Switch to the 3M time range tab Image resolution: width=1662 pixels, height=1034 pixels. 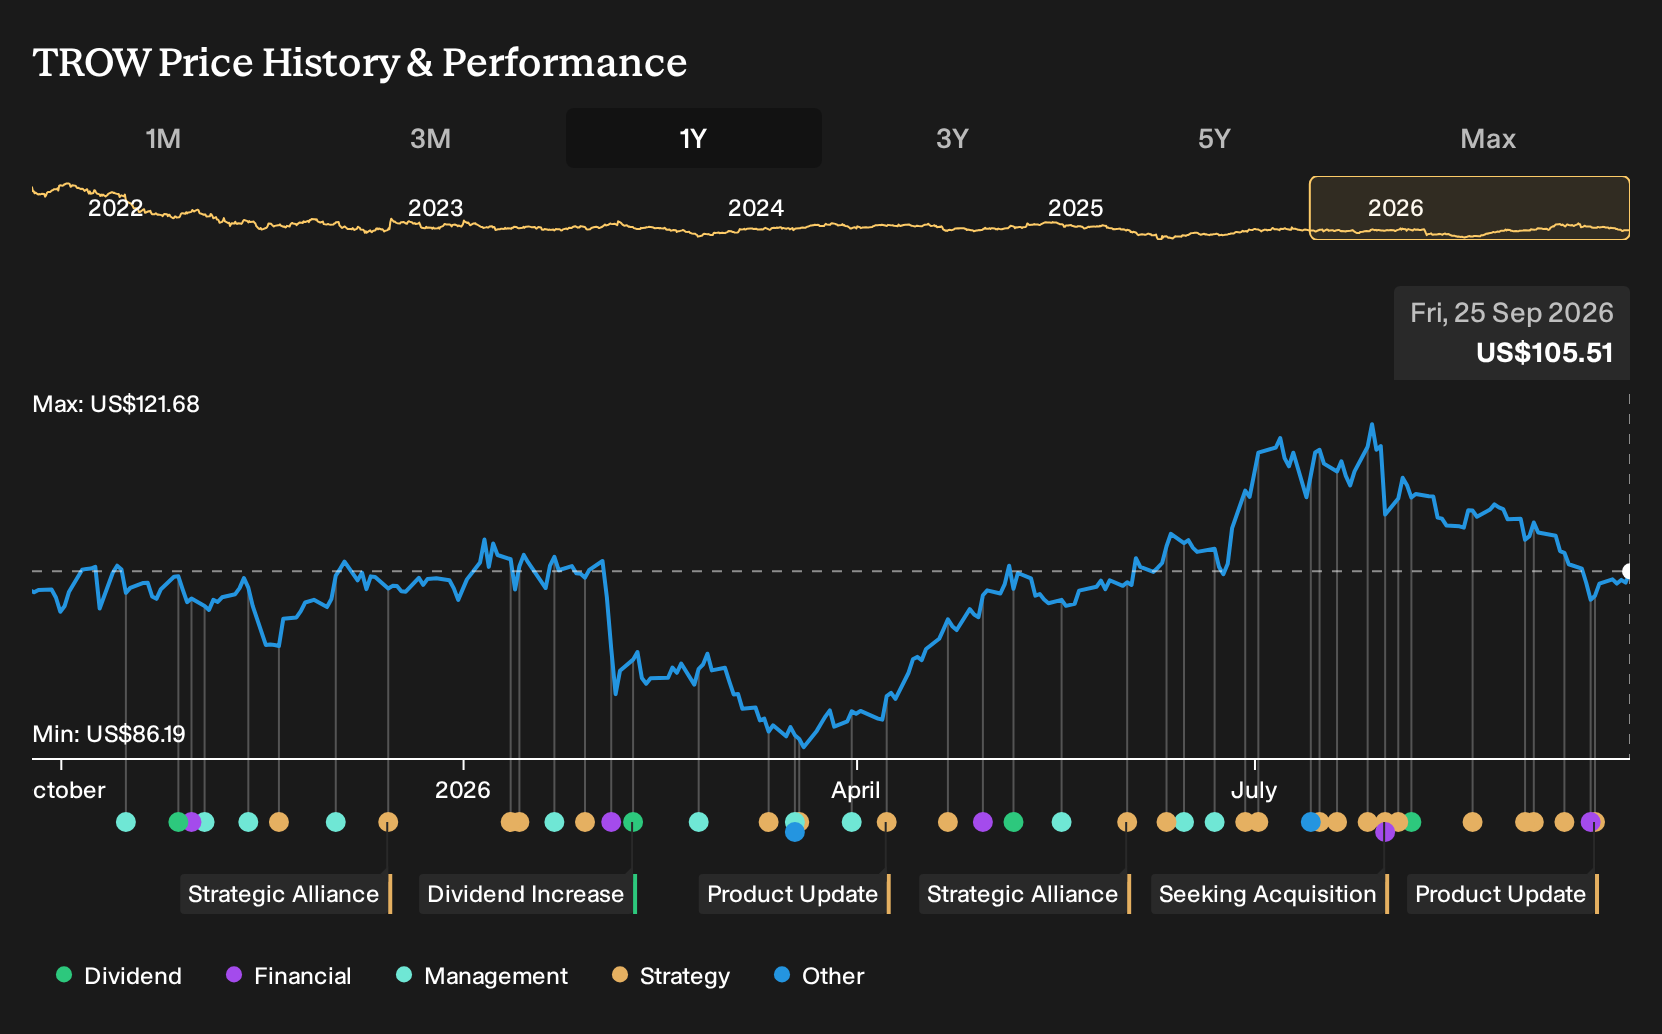[430, 138]
